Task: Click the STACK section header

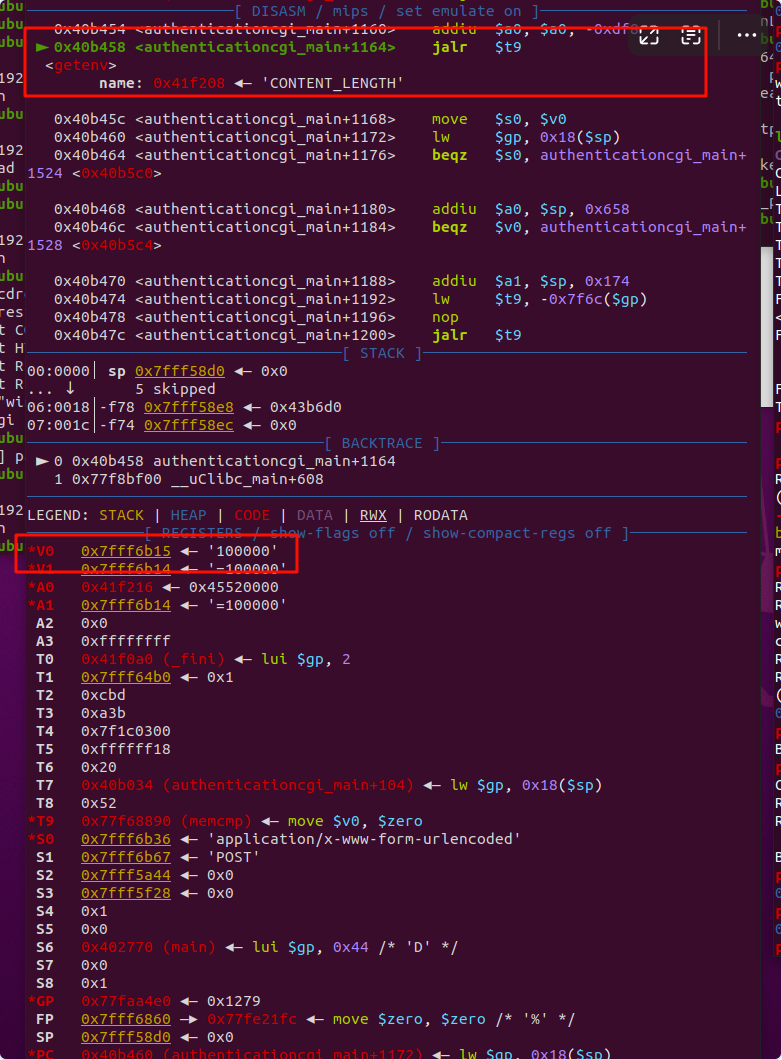Action: pos(382,354)
